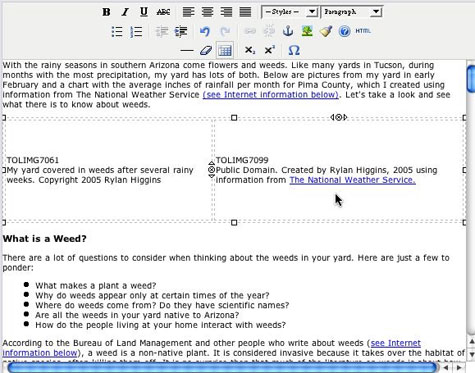The image size is (475, 373).
Task: Click the table row control between cells
Action: (211, 170)
